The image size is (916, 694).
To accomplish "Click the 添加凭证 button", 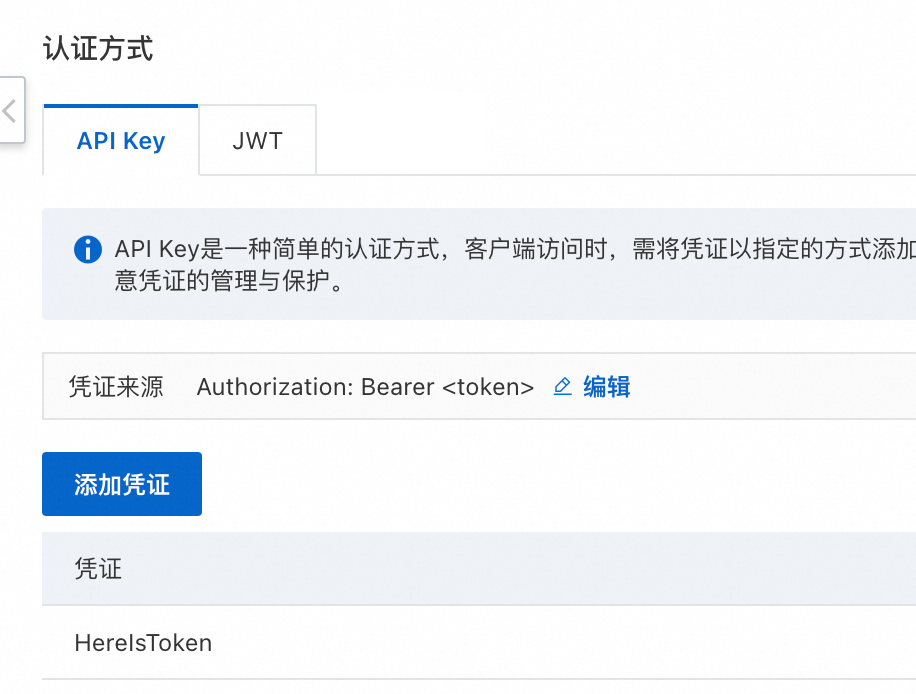I will point(122,484).
